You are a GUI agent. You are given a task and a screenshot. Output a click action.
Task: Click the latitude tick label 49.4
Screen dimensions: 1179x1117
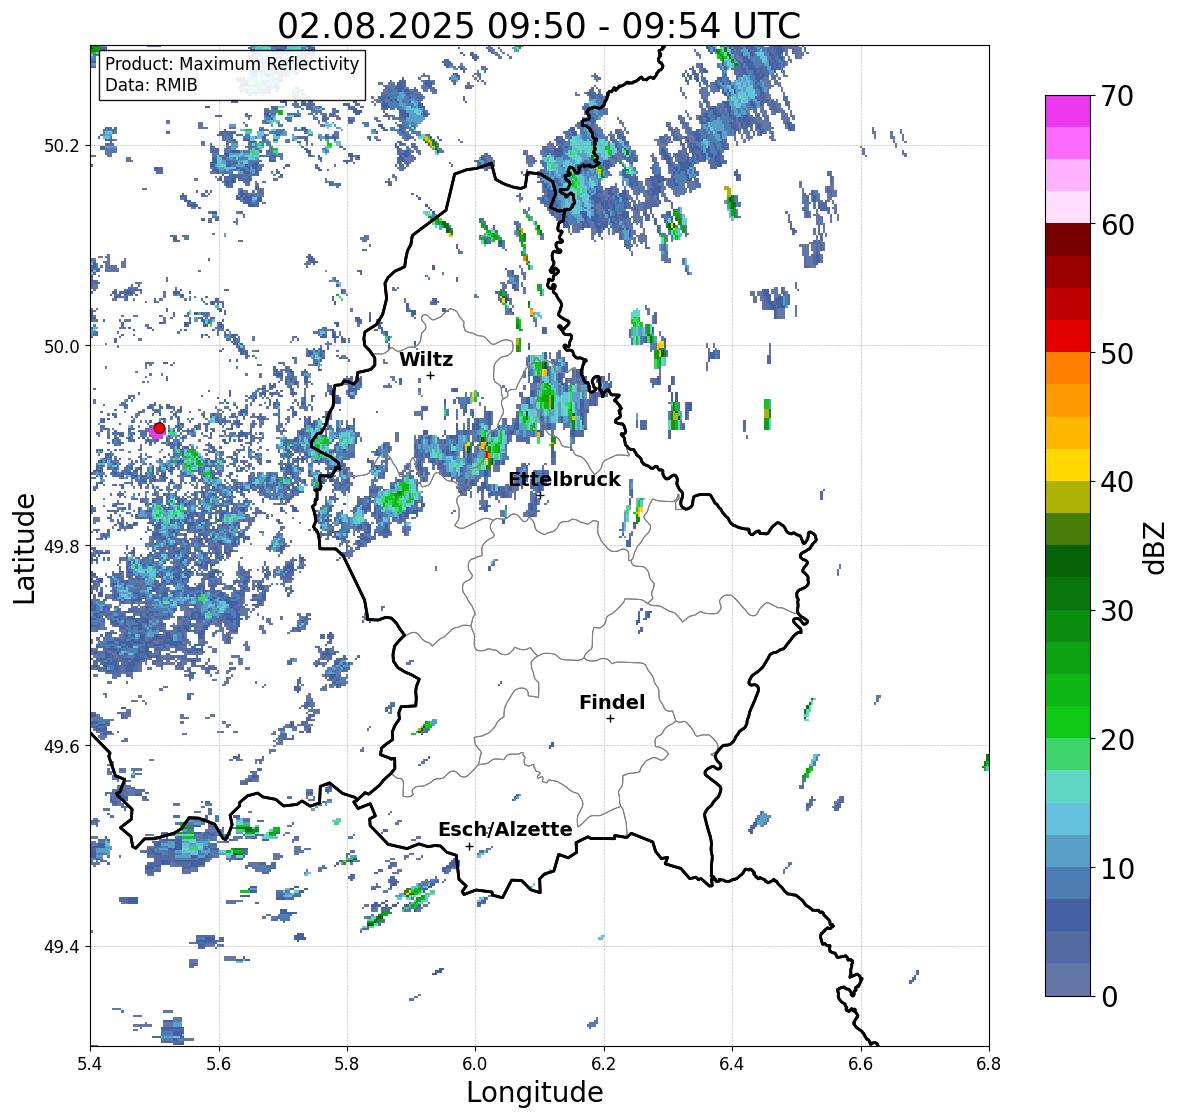(62, 947)
